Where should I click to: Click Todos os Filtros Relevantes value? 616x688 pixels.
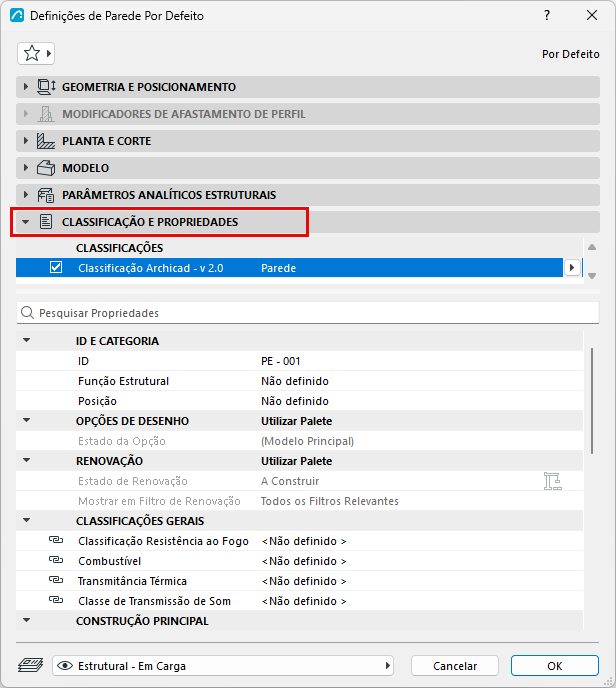click(329, 501)
